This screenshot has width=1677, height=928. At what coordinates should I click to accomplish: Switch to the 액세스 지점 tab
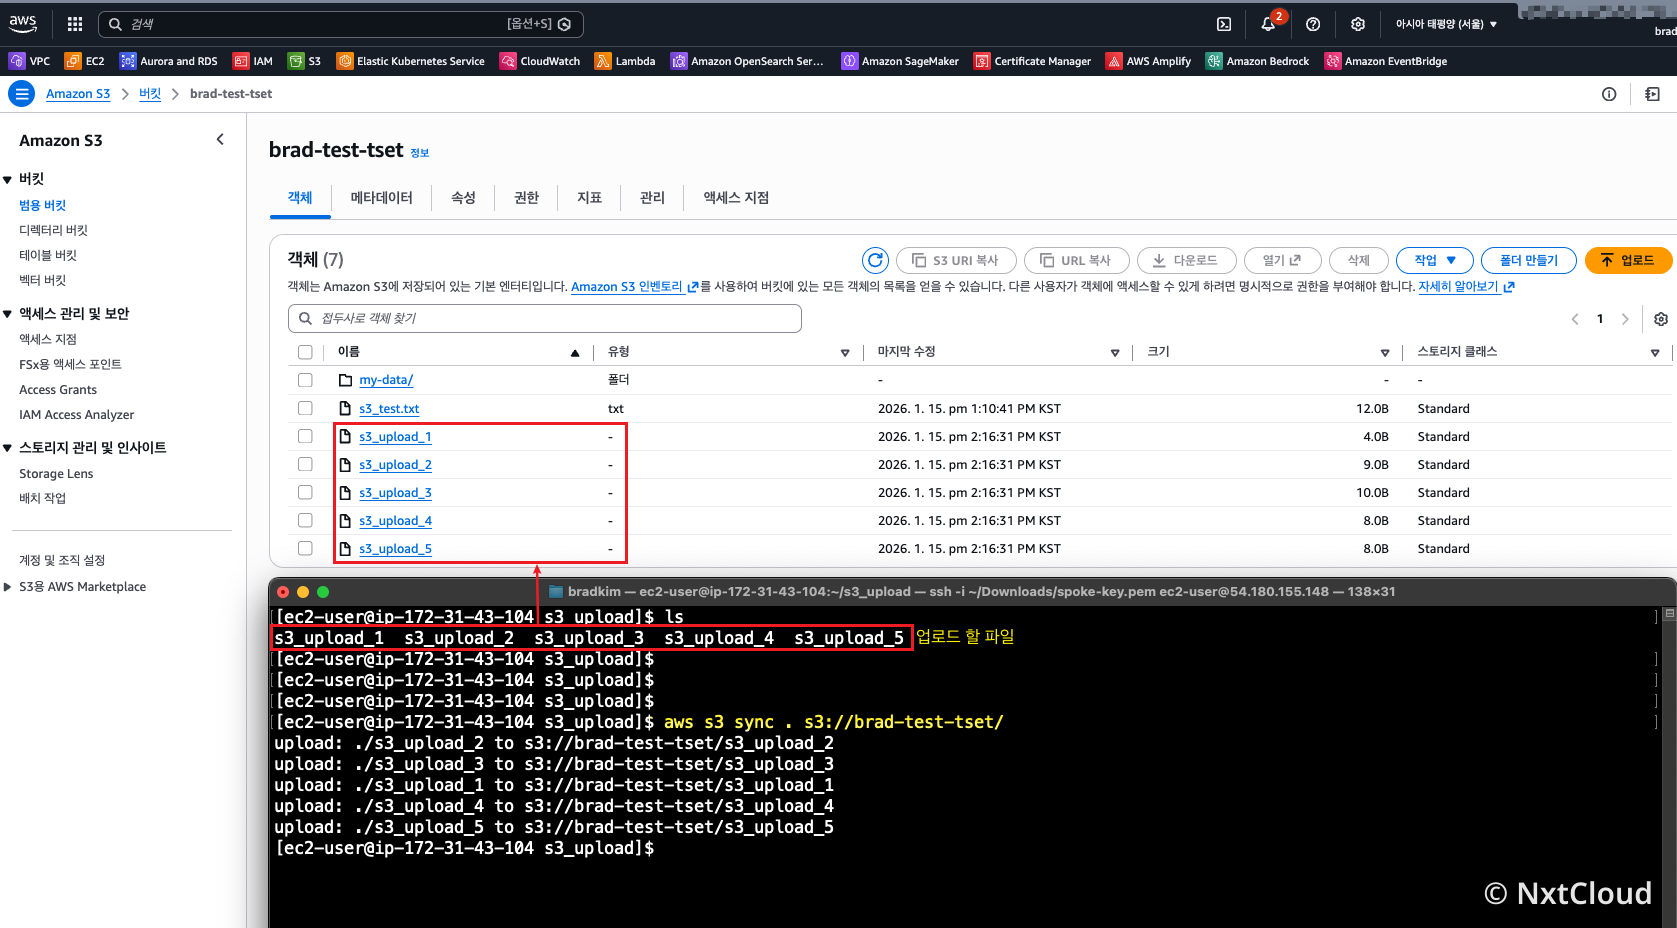(736, 198)
